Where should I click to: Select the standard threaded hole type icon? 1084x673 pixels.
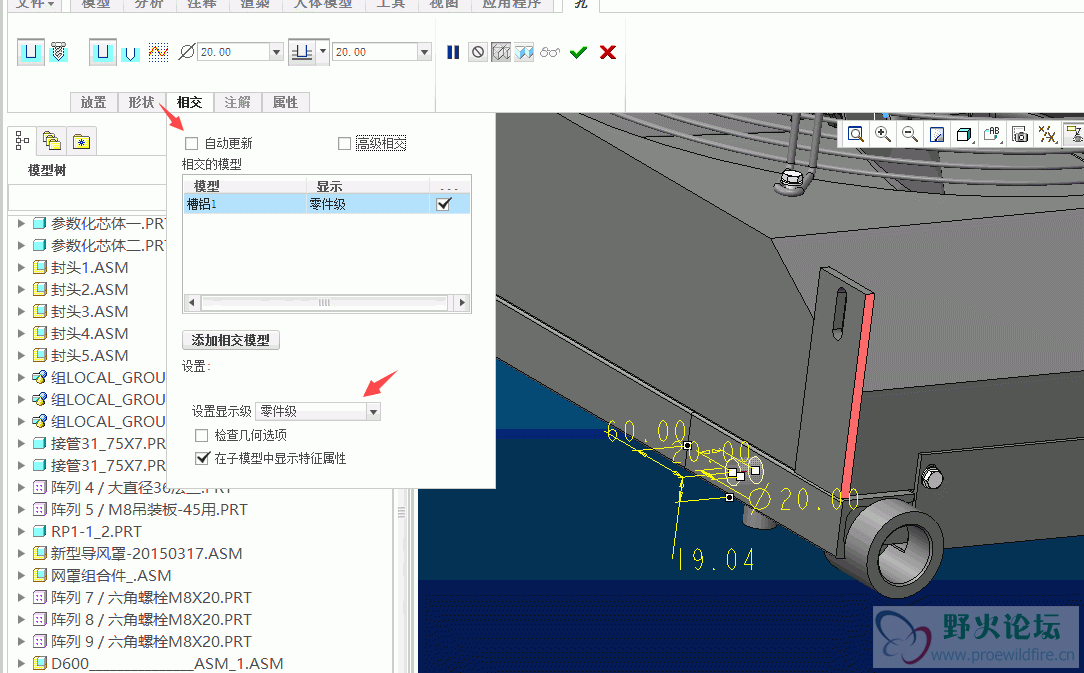(59, 52)
